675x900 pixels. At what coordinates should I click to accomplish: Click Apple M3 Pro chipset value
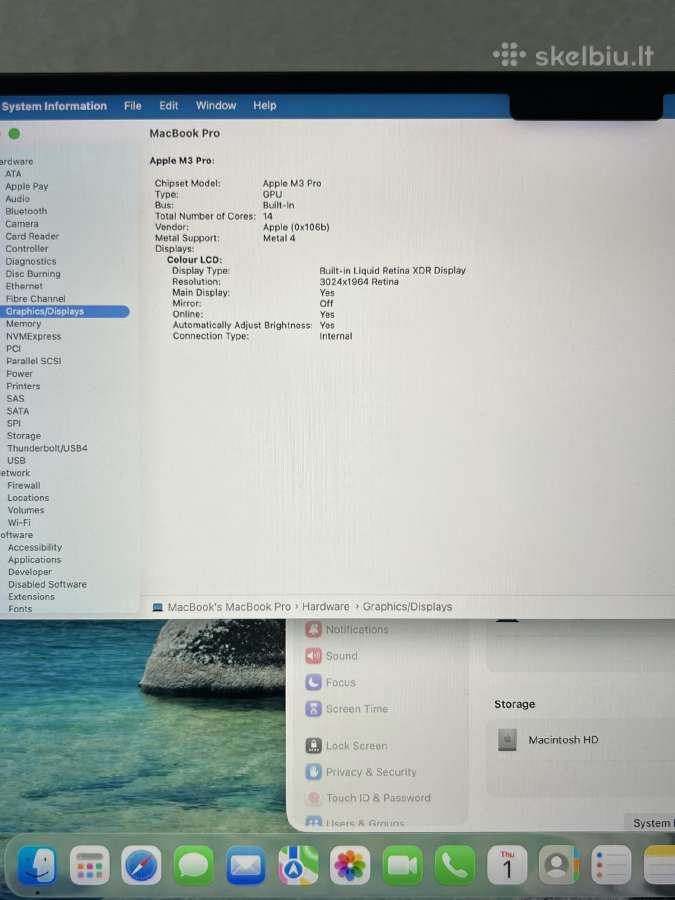(292, 183)
